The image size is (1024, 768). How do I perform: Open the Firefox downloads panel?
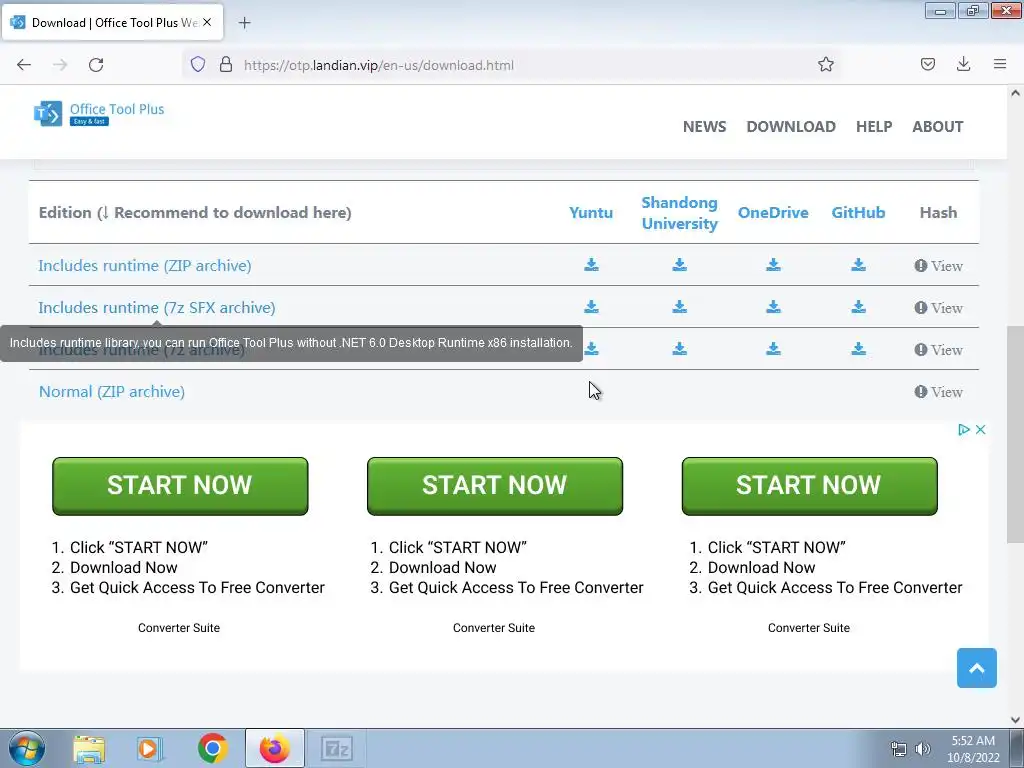tap(963, 64)
